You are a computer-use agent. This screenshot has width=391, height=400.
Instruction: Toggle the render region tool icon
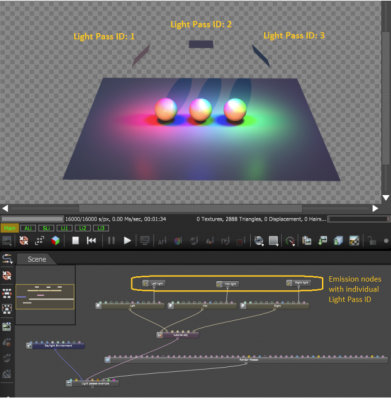click(225, 240)
